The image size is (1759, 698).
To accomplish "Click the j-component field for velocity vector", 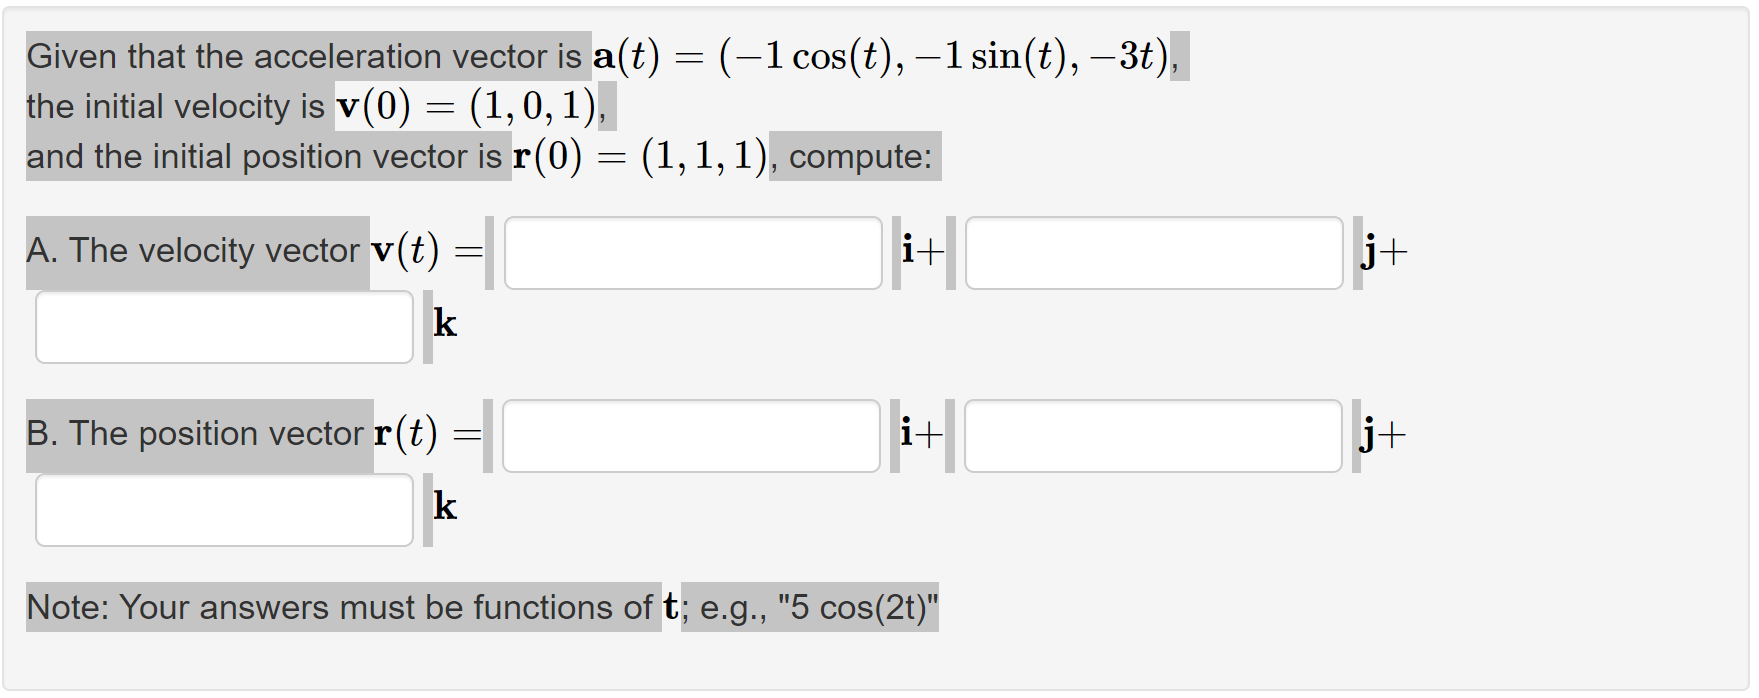I will tap(1152, 253).
